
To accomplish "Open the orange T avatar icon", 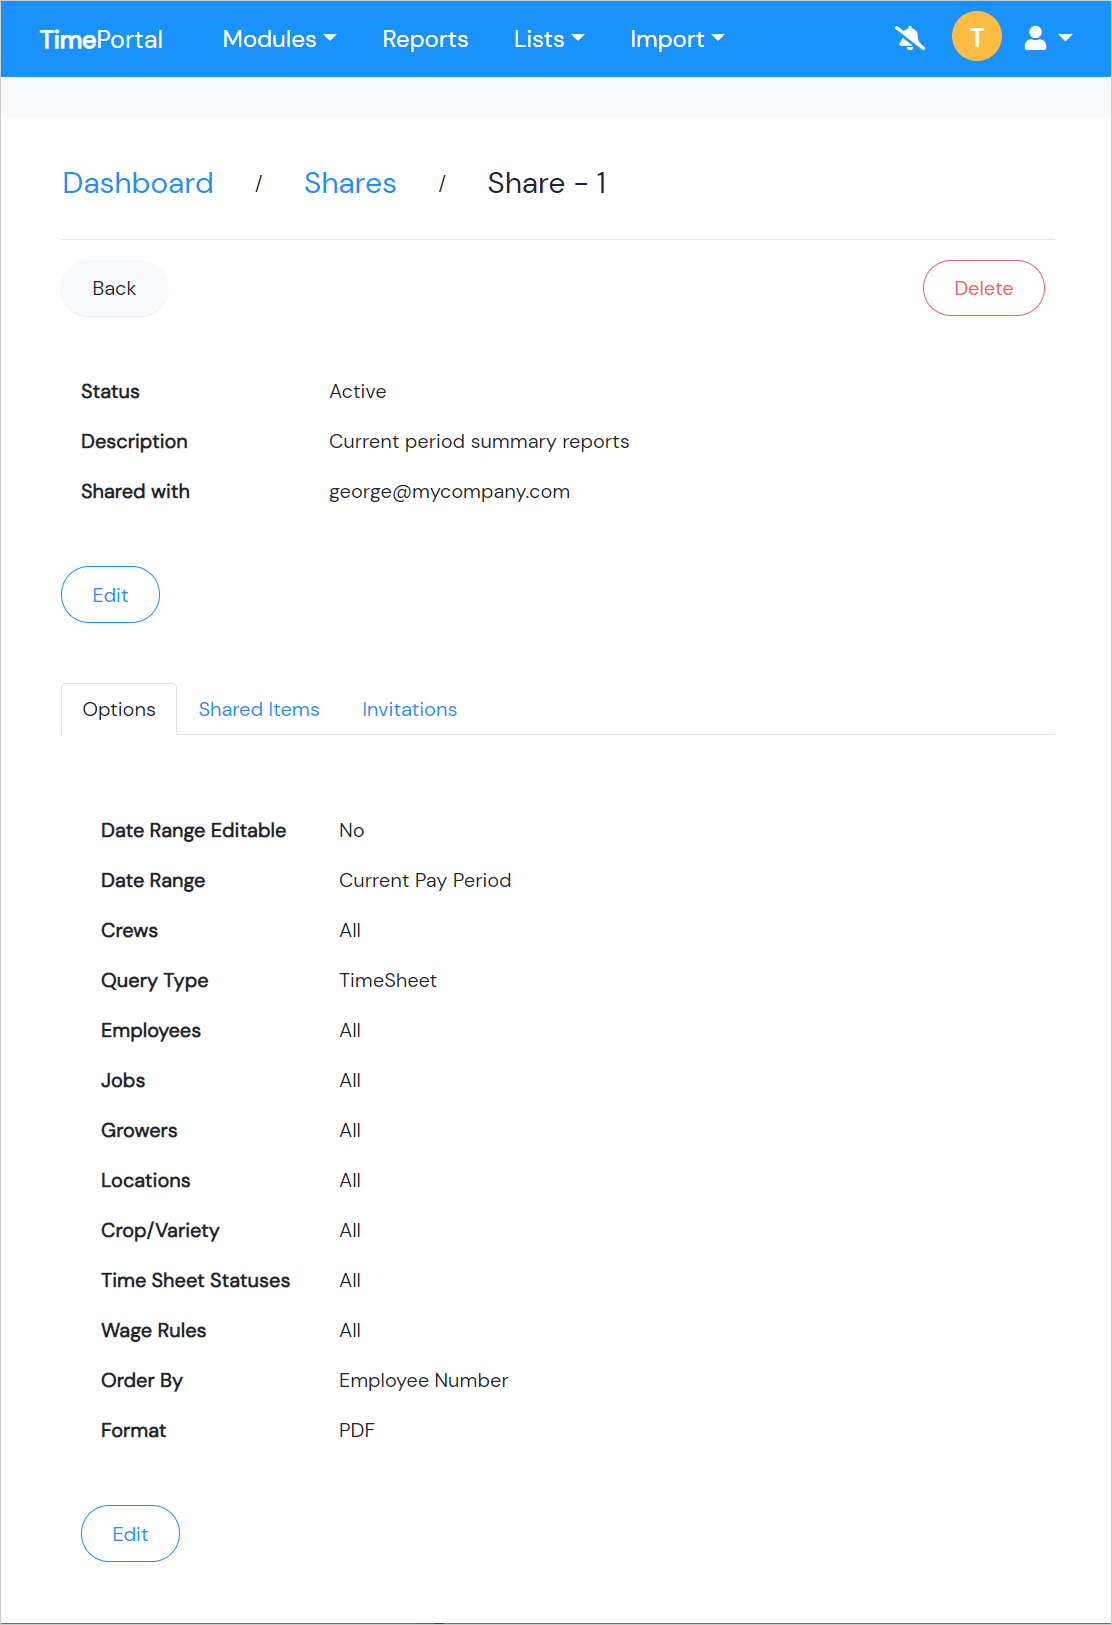I will point(977,37).
